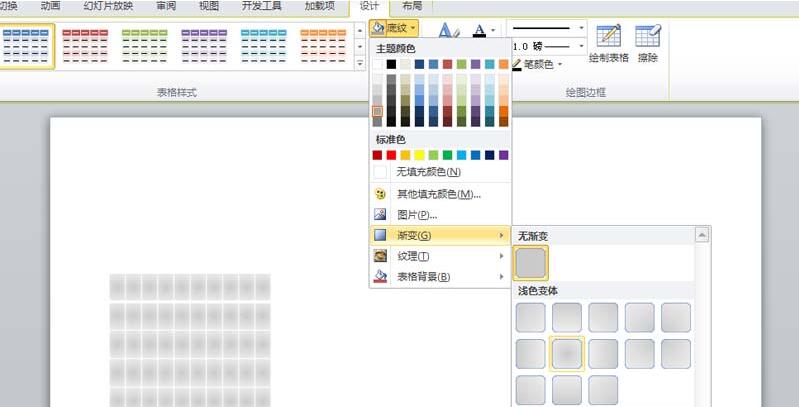This screenshot has width=799, height=407.
Task: Open the 审阅 review tab
Action: click(166, 6)
